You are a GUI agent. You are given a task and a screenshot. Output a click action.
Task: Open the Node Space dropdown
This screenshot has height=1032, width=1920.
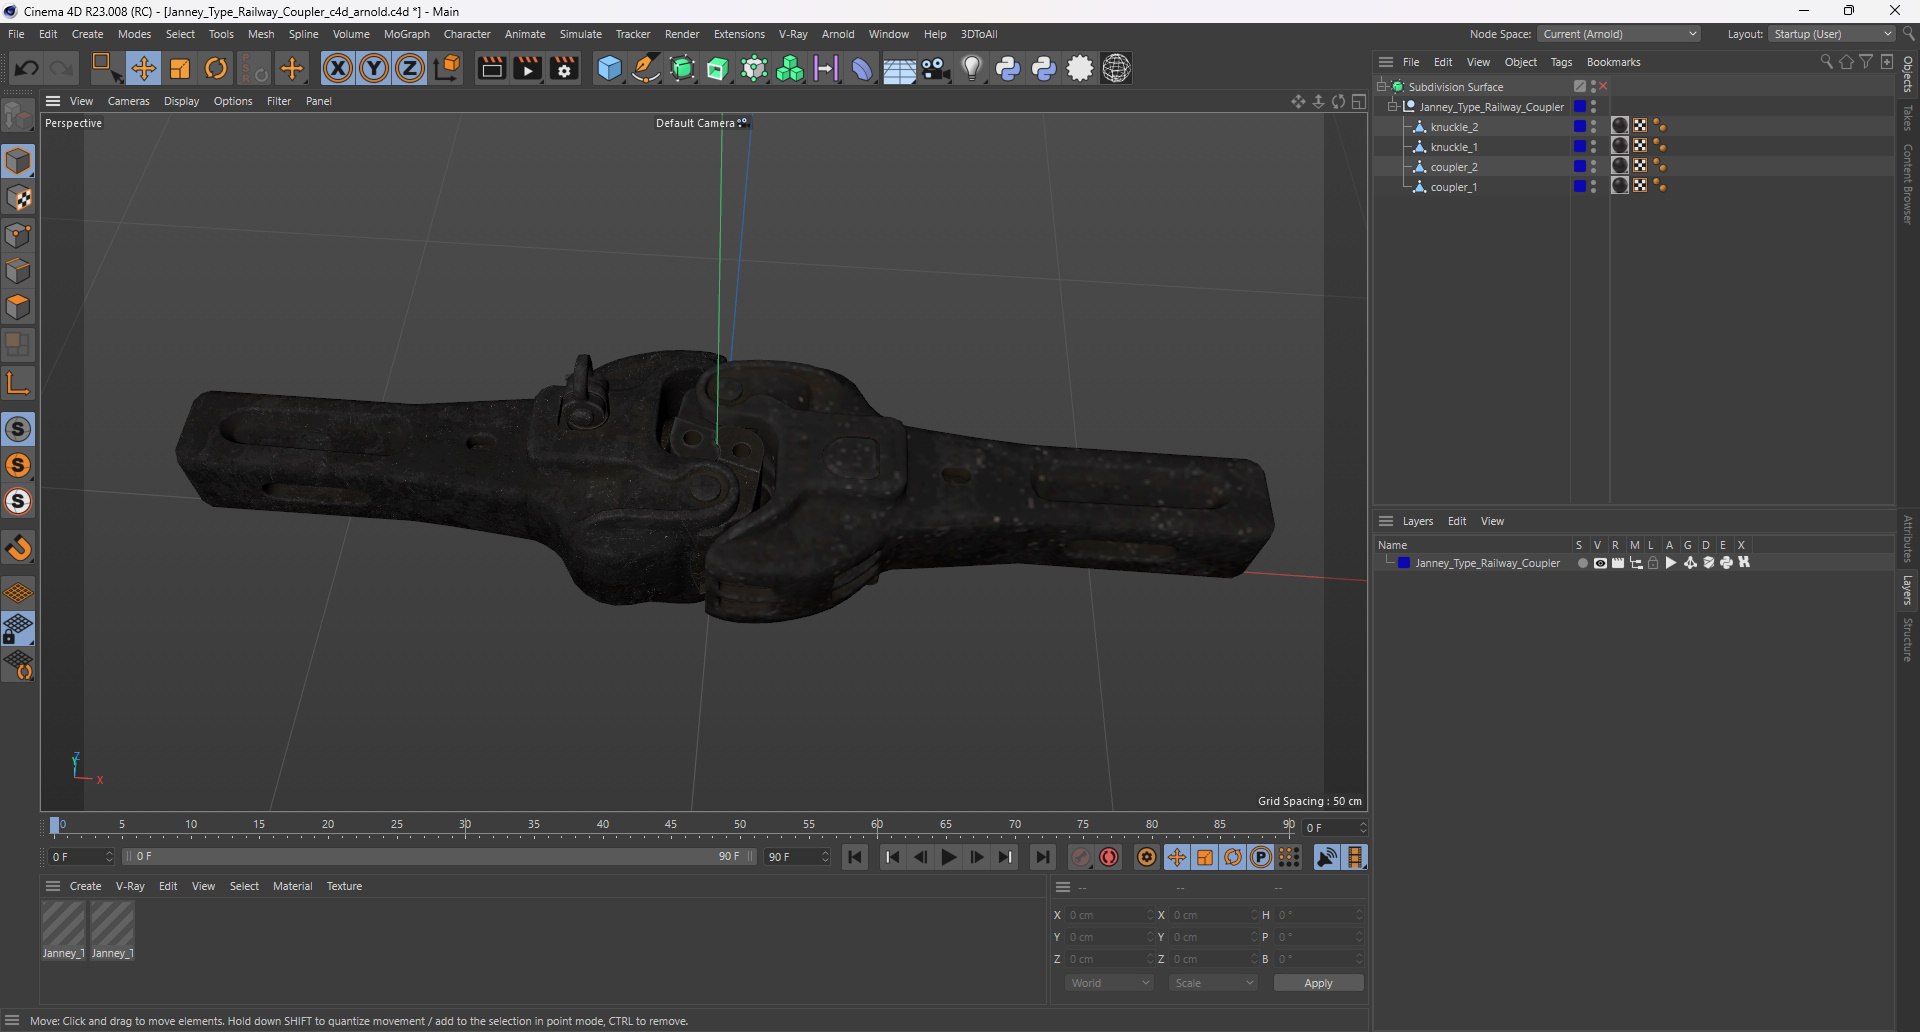pyautogui.click(x=1619, y=34)
